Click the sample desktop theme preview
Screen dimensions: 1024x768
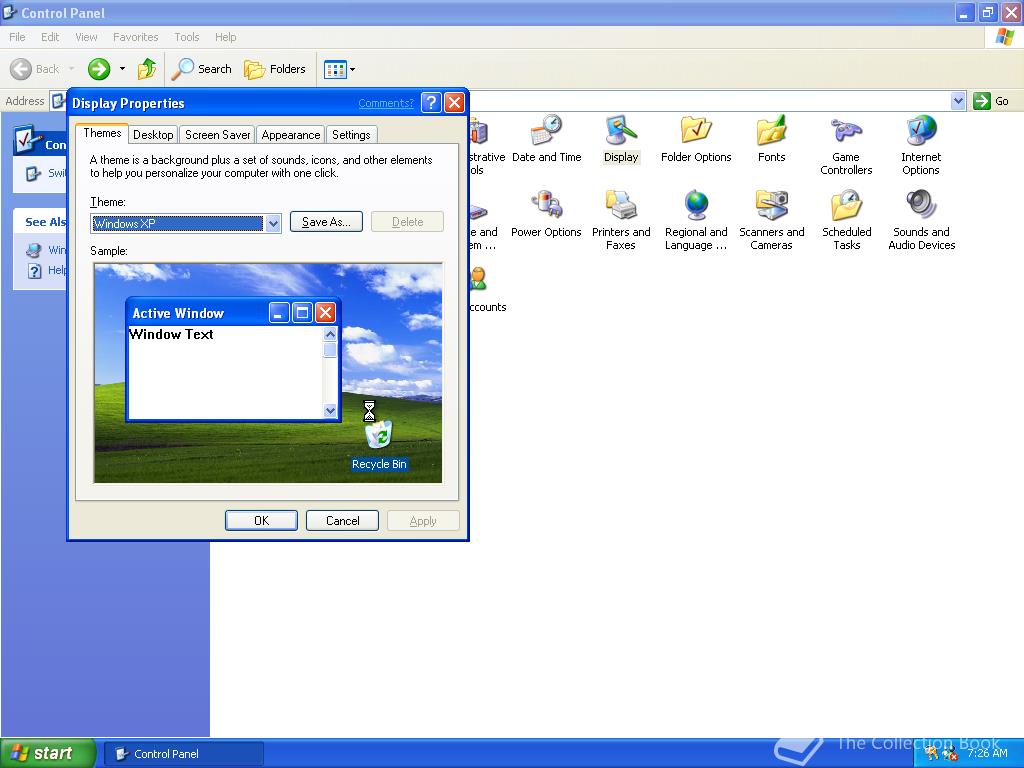click(268, 373)
